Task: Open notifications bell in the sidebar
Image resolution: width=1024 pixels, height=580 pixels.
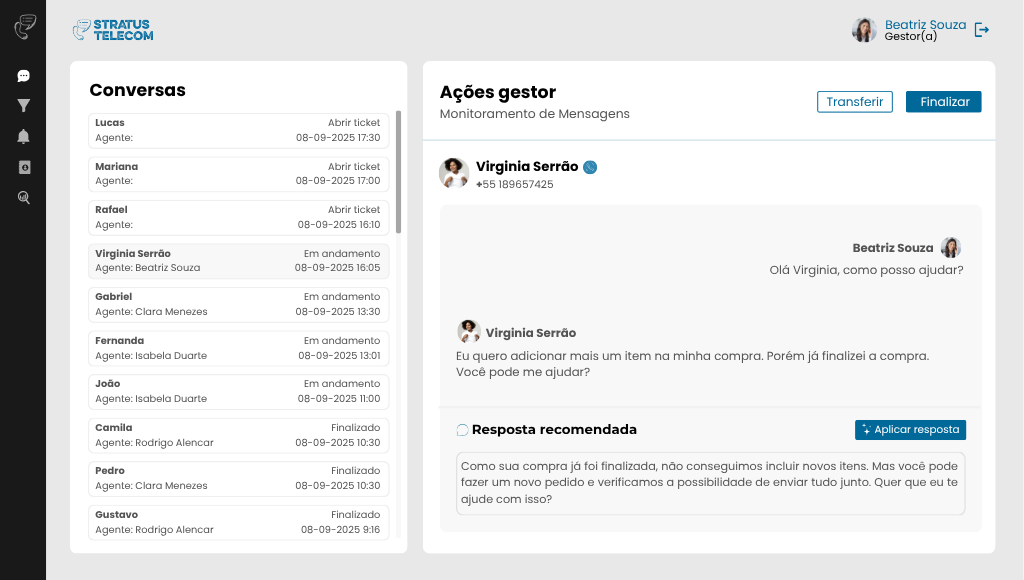Action: 23,137
